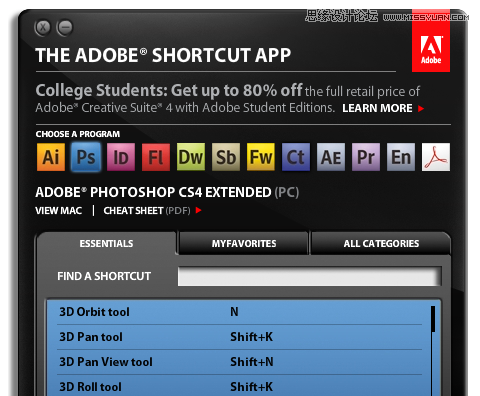Select the Soundbooth (Sb) icon
The width and height of the screenshot is (480, 396).
coord(226,157)
